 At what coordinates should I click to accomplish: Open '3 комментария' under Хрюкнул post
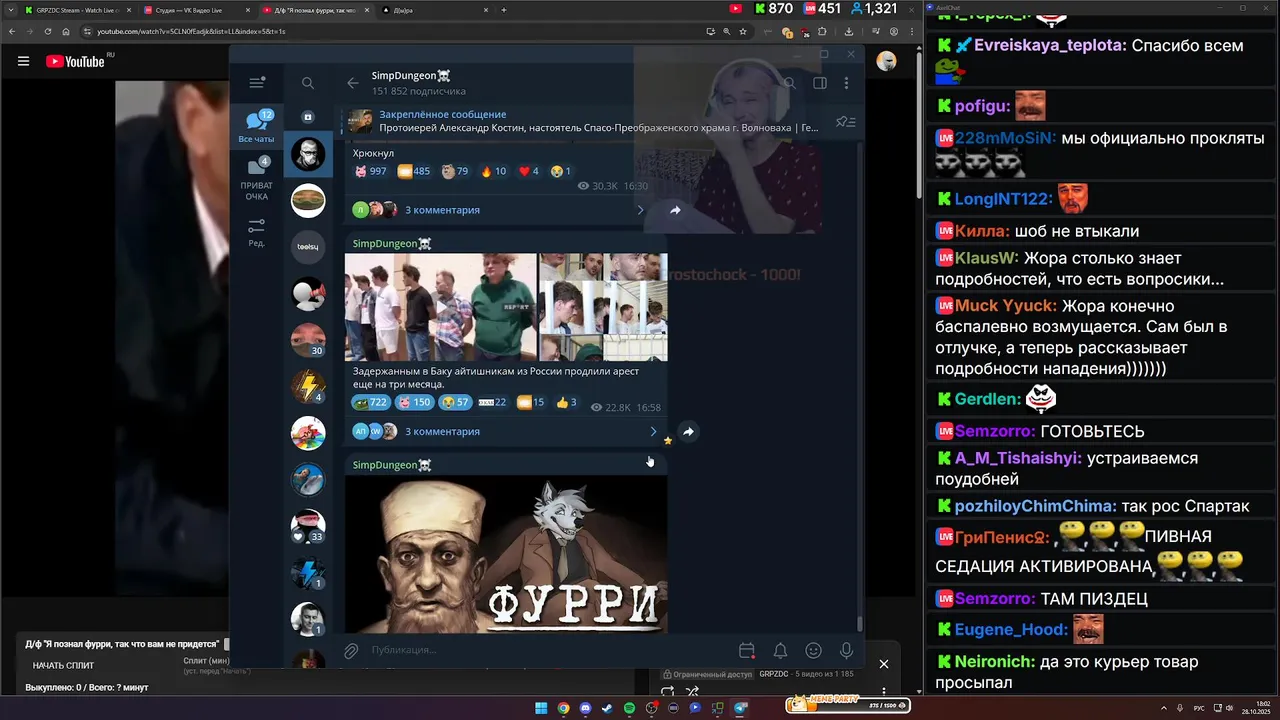tap(442, 210)
